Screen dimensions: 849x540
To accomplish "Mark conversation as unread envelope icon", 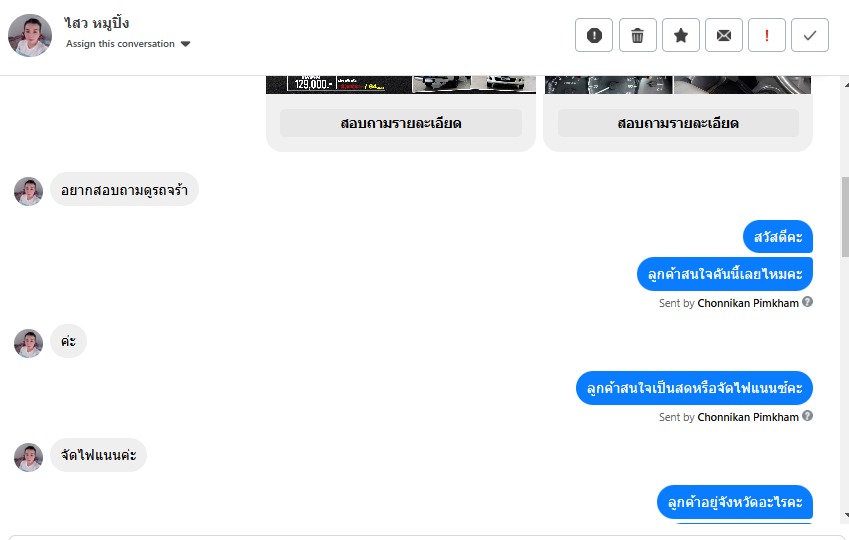I will (x=724, y=35).
